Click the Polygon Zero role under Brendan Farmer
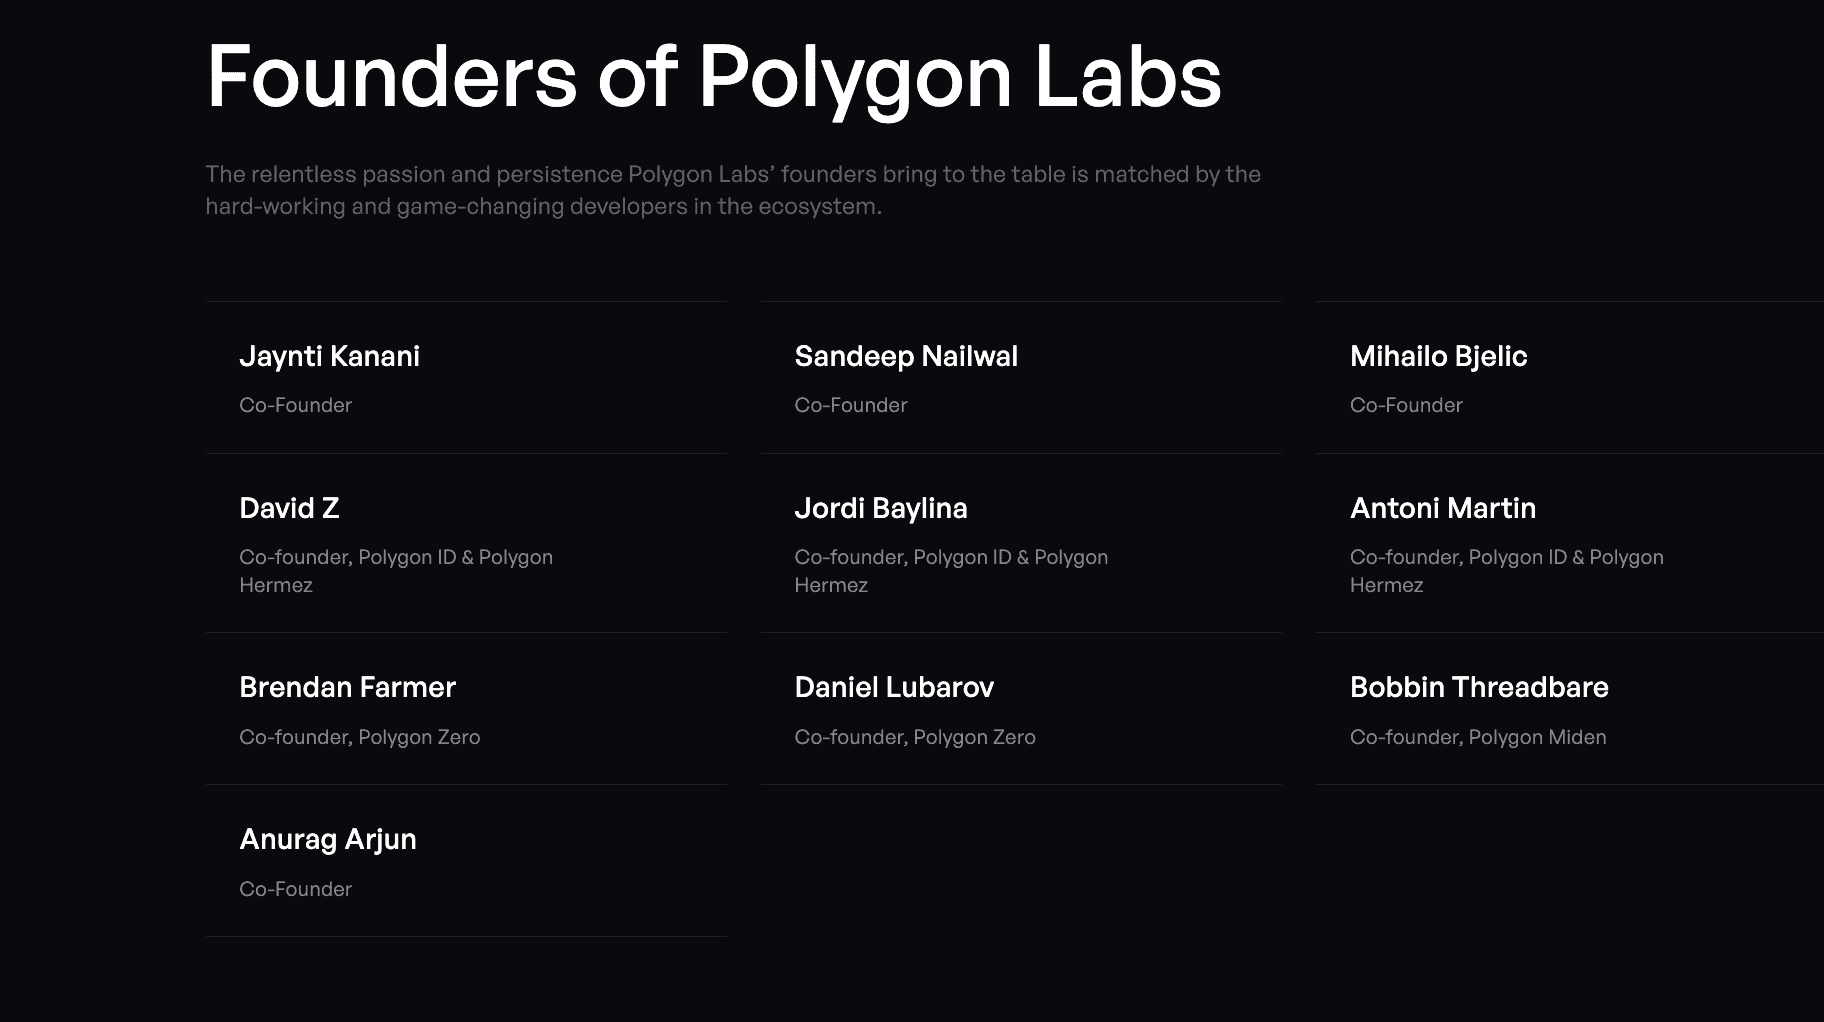Image resolution: width=1824 pixels, height=1022 pixels. click(x=359, y=738)
